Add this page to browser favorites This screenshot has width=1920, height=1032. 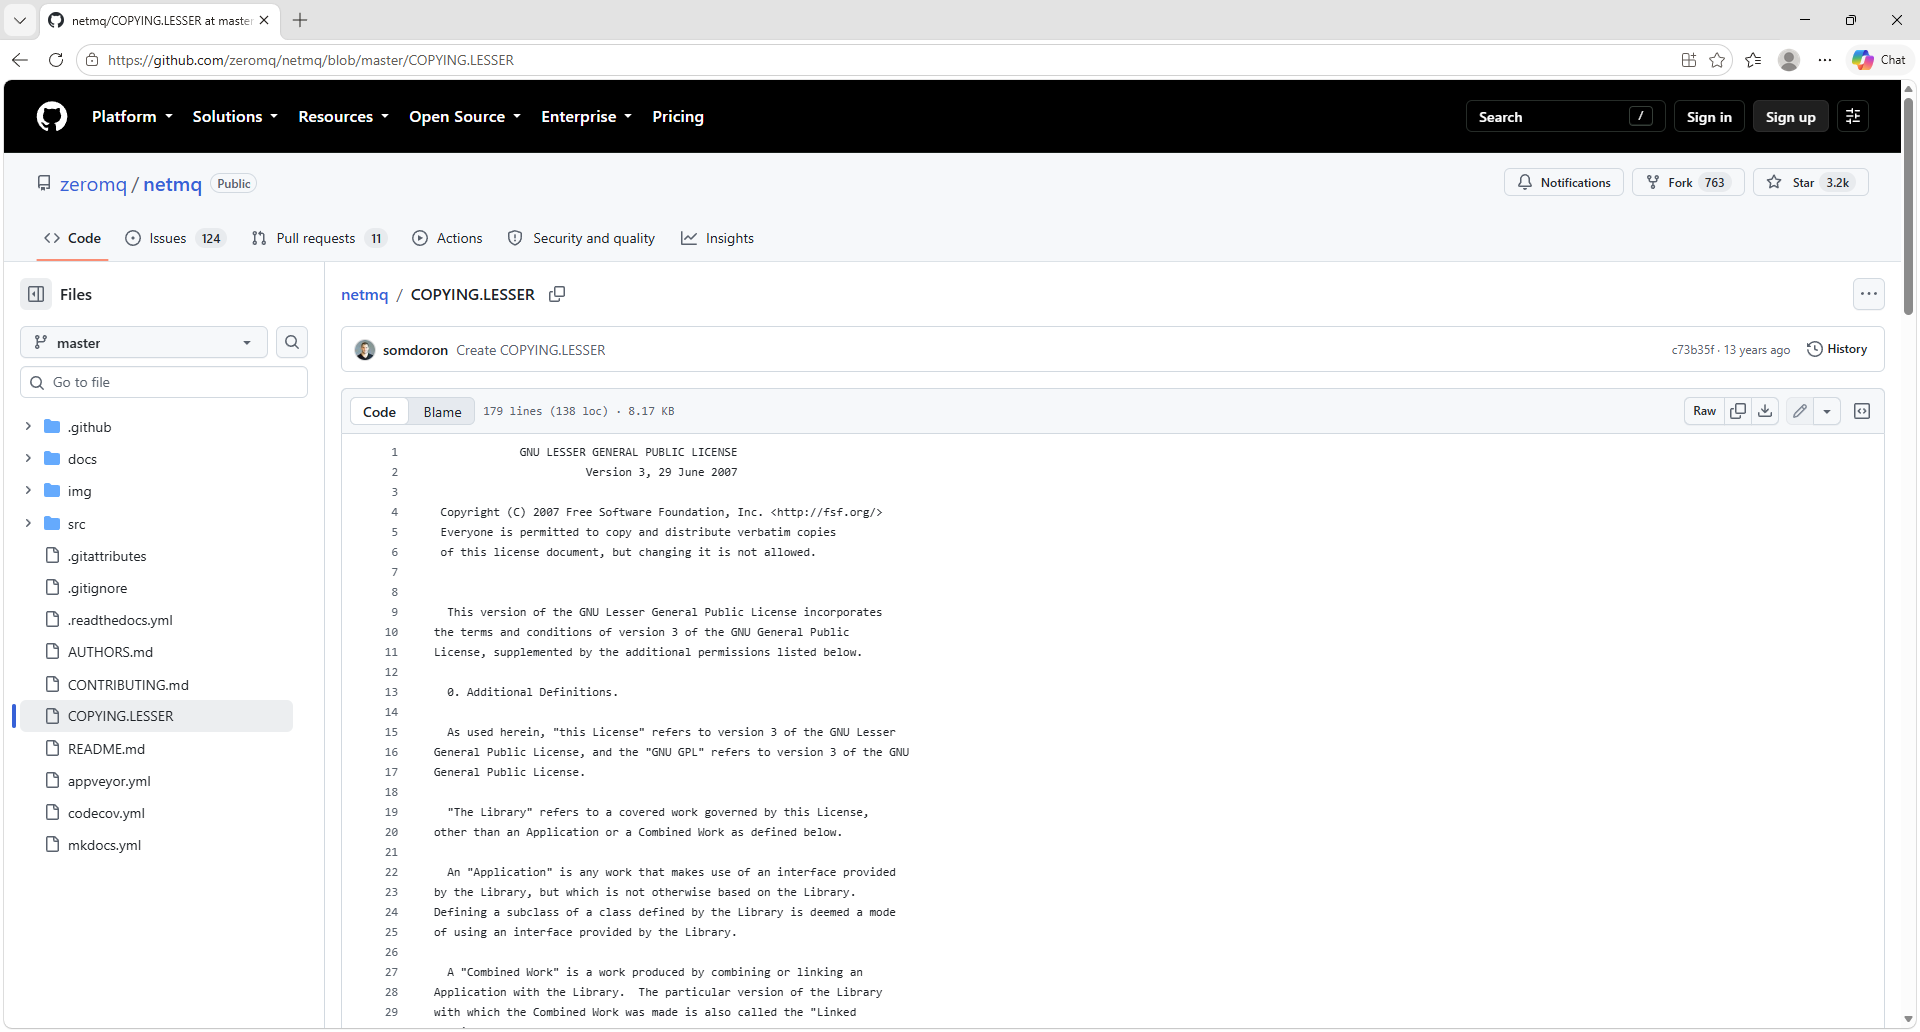tap(1717, 60)
